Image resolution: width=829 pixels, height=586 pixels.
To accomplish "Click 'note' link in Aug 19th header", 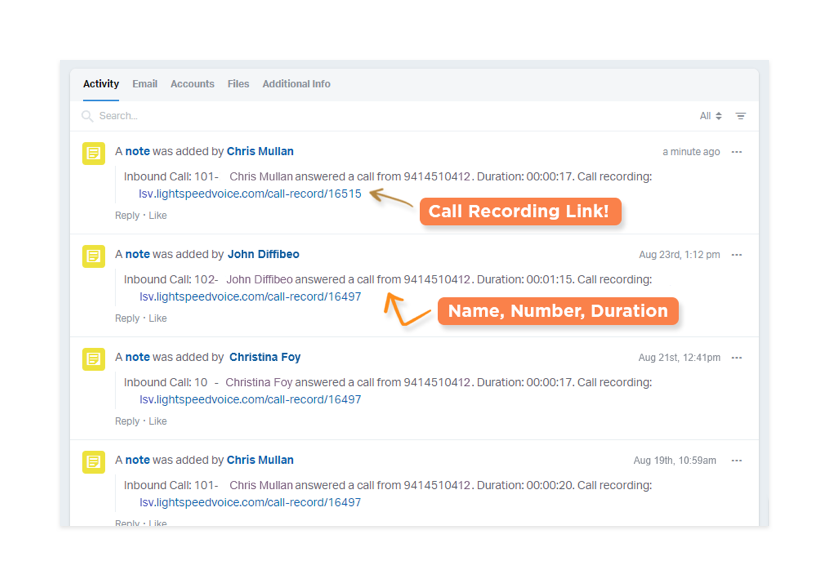I will (137, 460).
